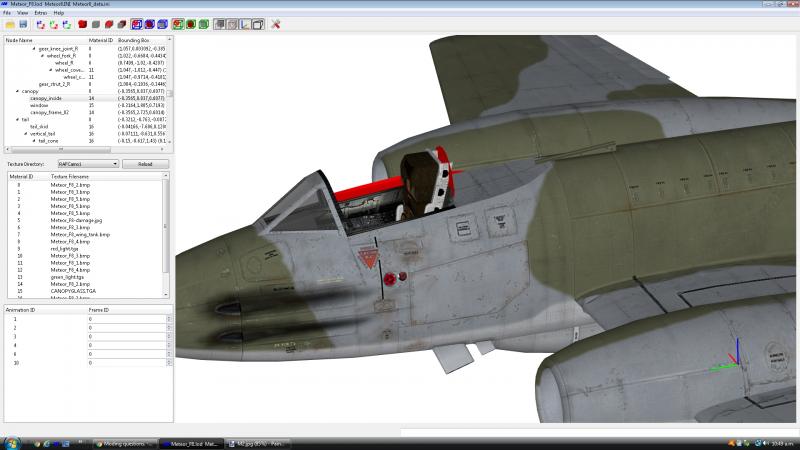Open the View menu
Viewport: 800px width, 450px height.
[23, 13]
